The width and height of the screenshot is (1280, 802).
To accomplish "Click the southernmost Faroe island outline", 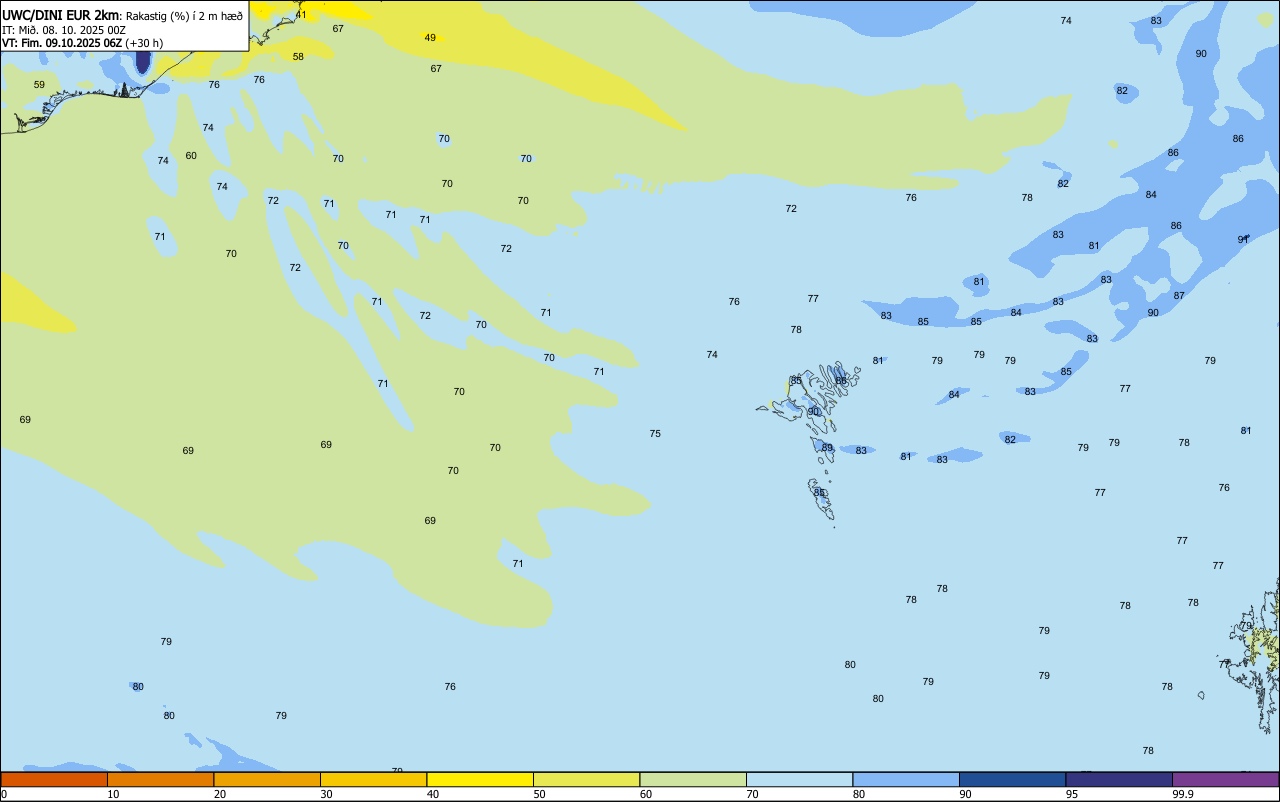I will pos(822,500).
